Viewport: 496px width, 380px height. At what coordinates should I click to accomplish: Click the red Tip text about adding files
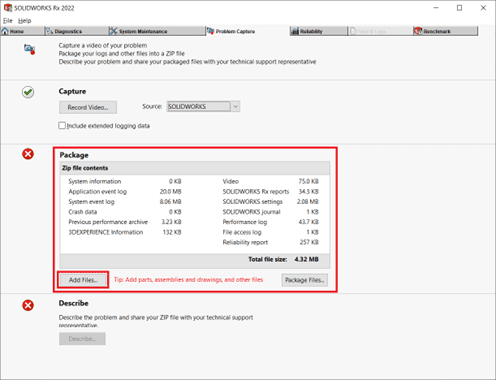[x=188, y=280]
